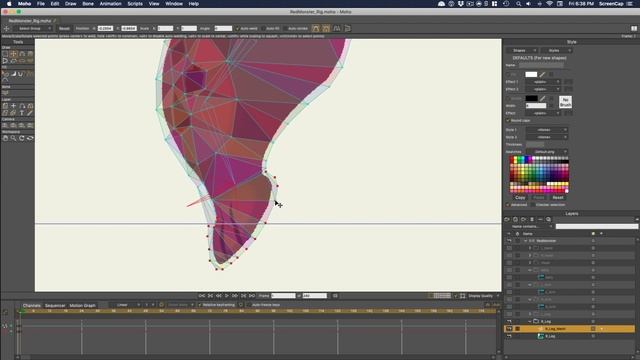Click the layer name search field

coord(596,226)
